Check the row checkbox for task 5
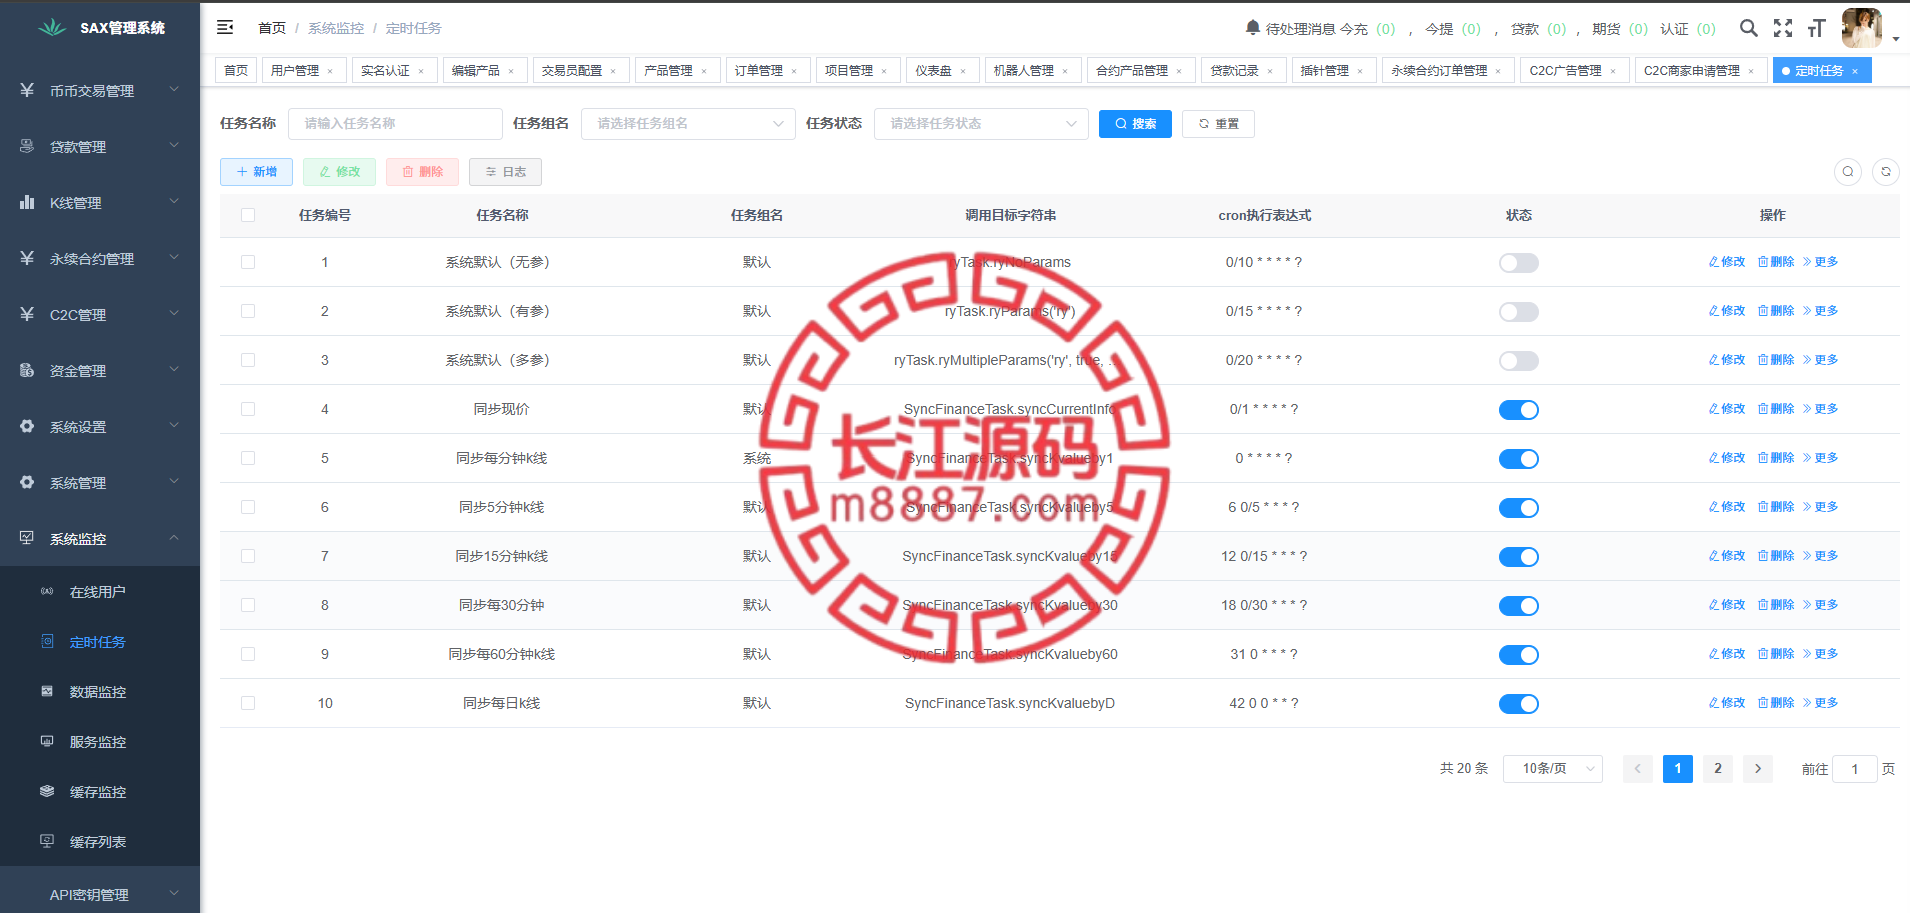 click(248, 458)
